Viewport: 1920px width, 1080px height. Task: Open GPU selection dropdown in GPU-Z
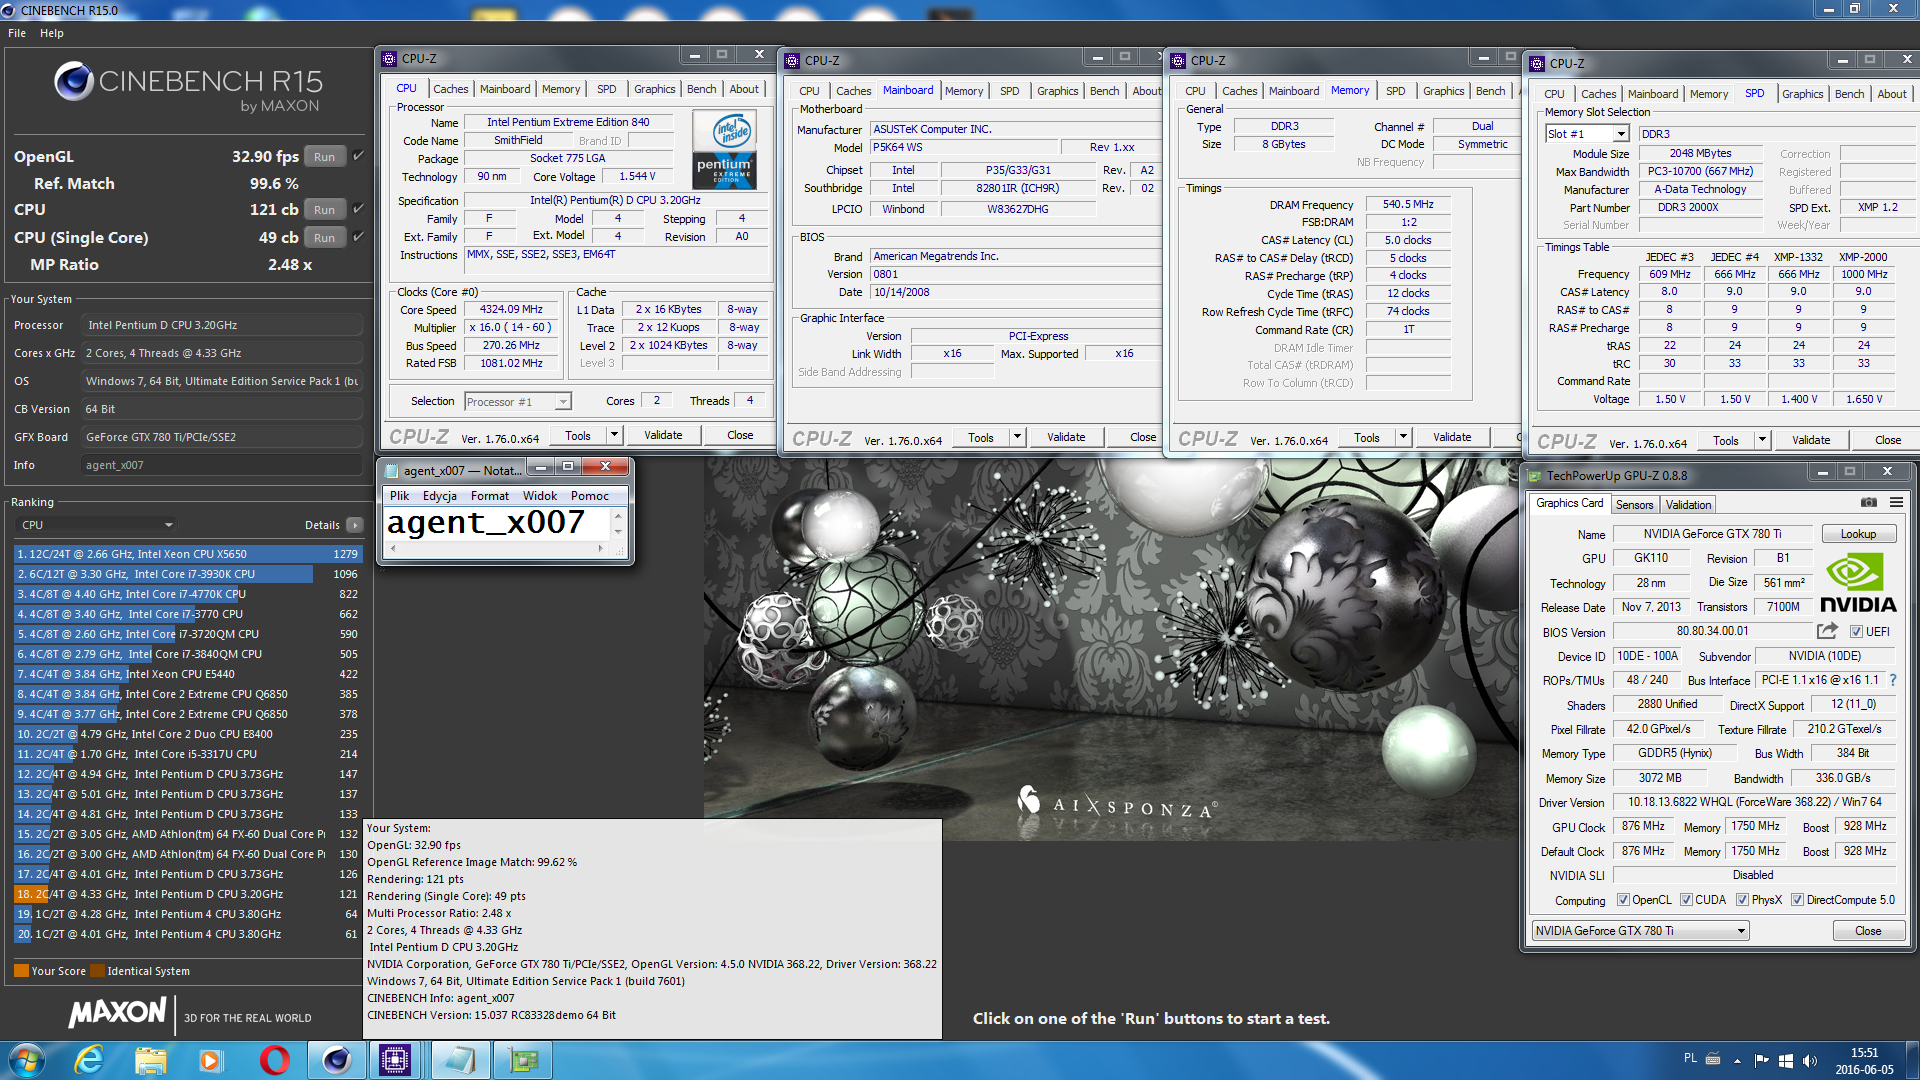[1640, 931]
